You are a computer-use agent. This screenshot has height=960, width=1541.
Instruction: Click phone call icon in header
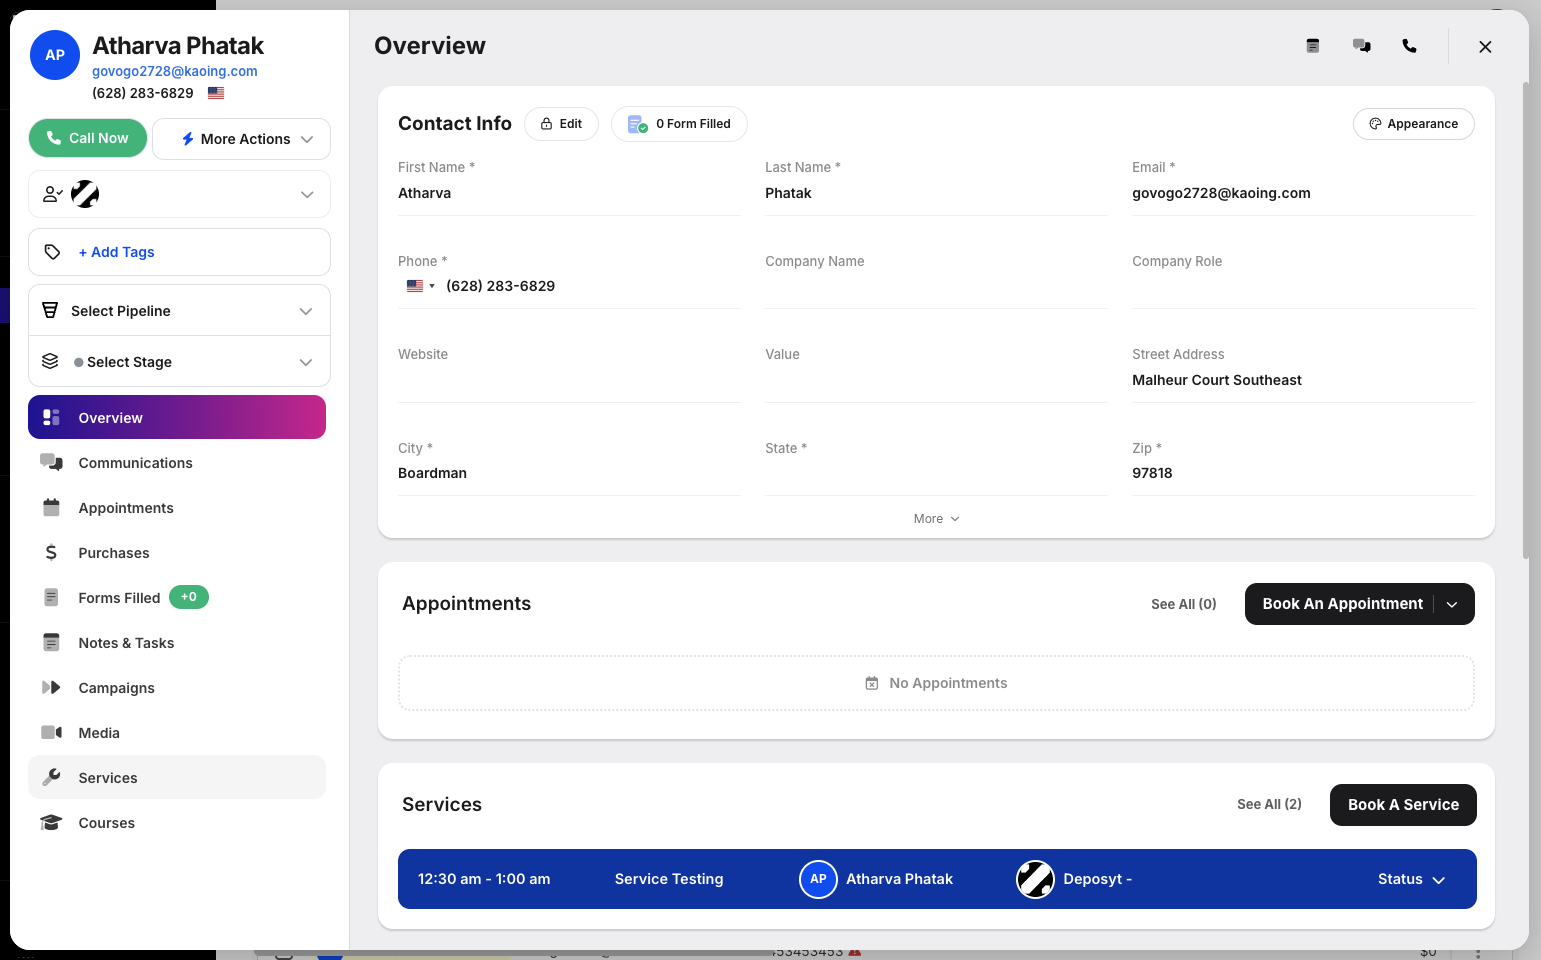pyautogui.click(x=1409, y=46)
